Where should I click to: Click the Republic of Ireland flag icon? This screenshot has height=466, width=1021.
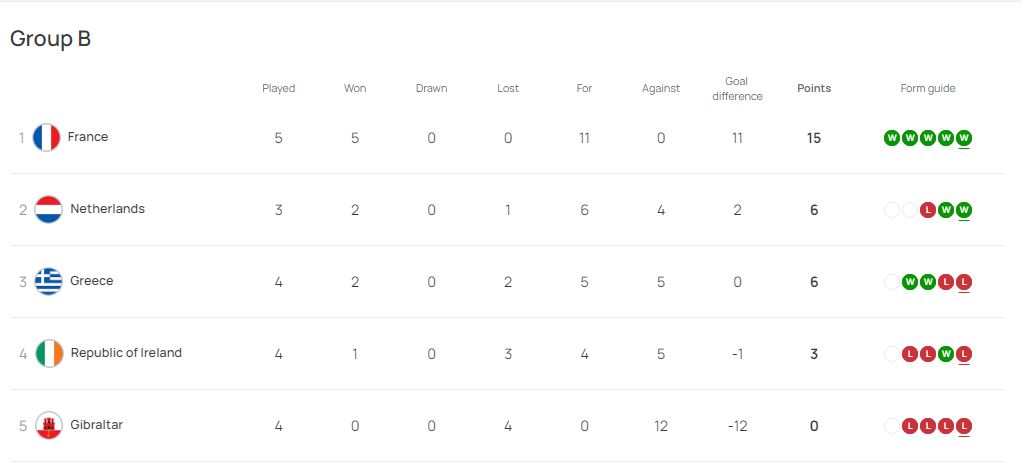click(49, 353)
